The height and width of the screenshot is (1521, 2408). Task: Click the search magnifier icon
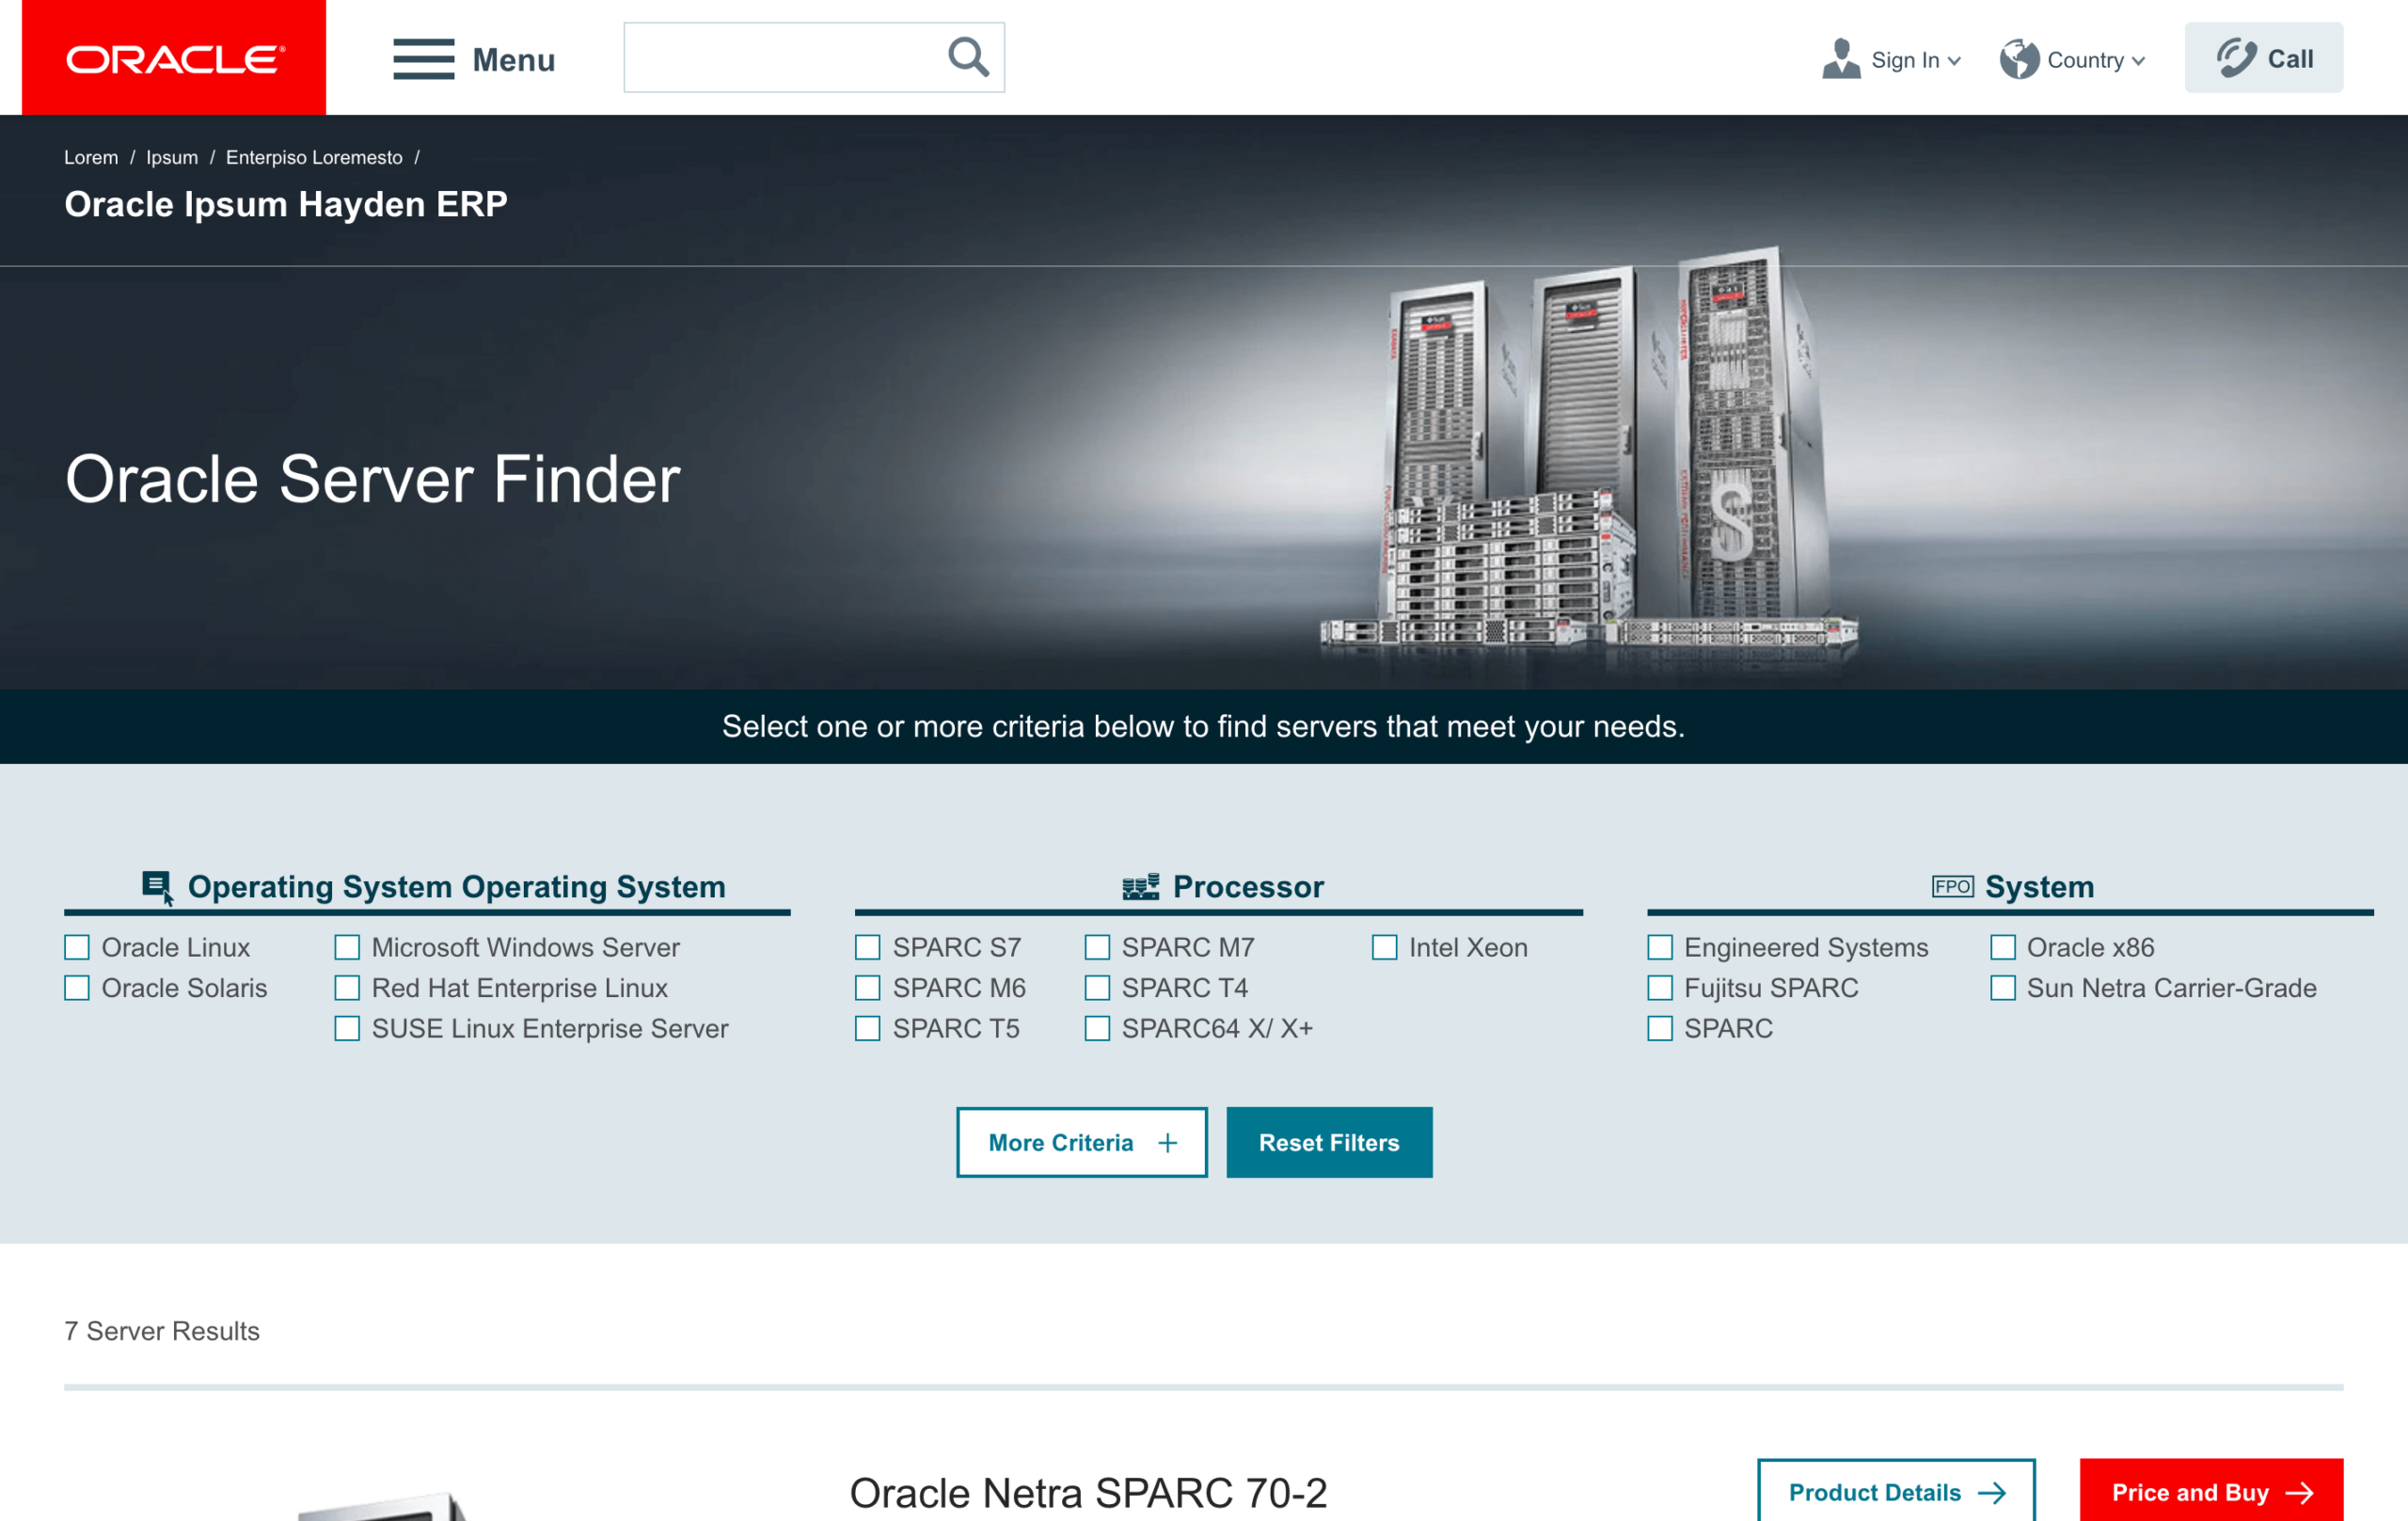coord(968,57)
